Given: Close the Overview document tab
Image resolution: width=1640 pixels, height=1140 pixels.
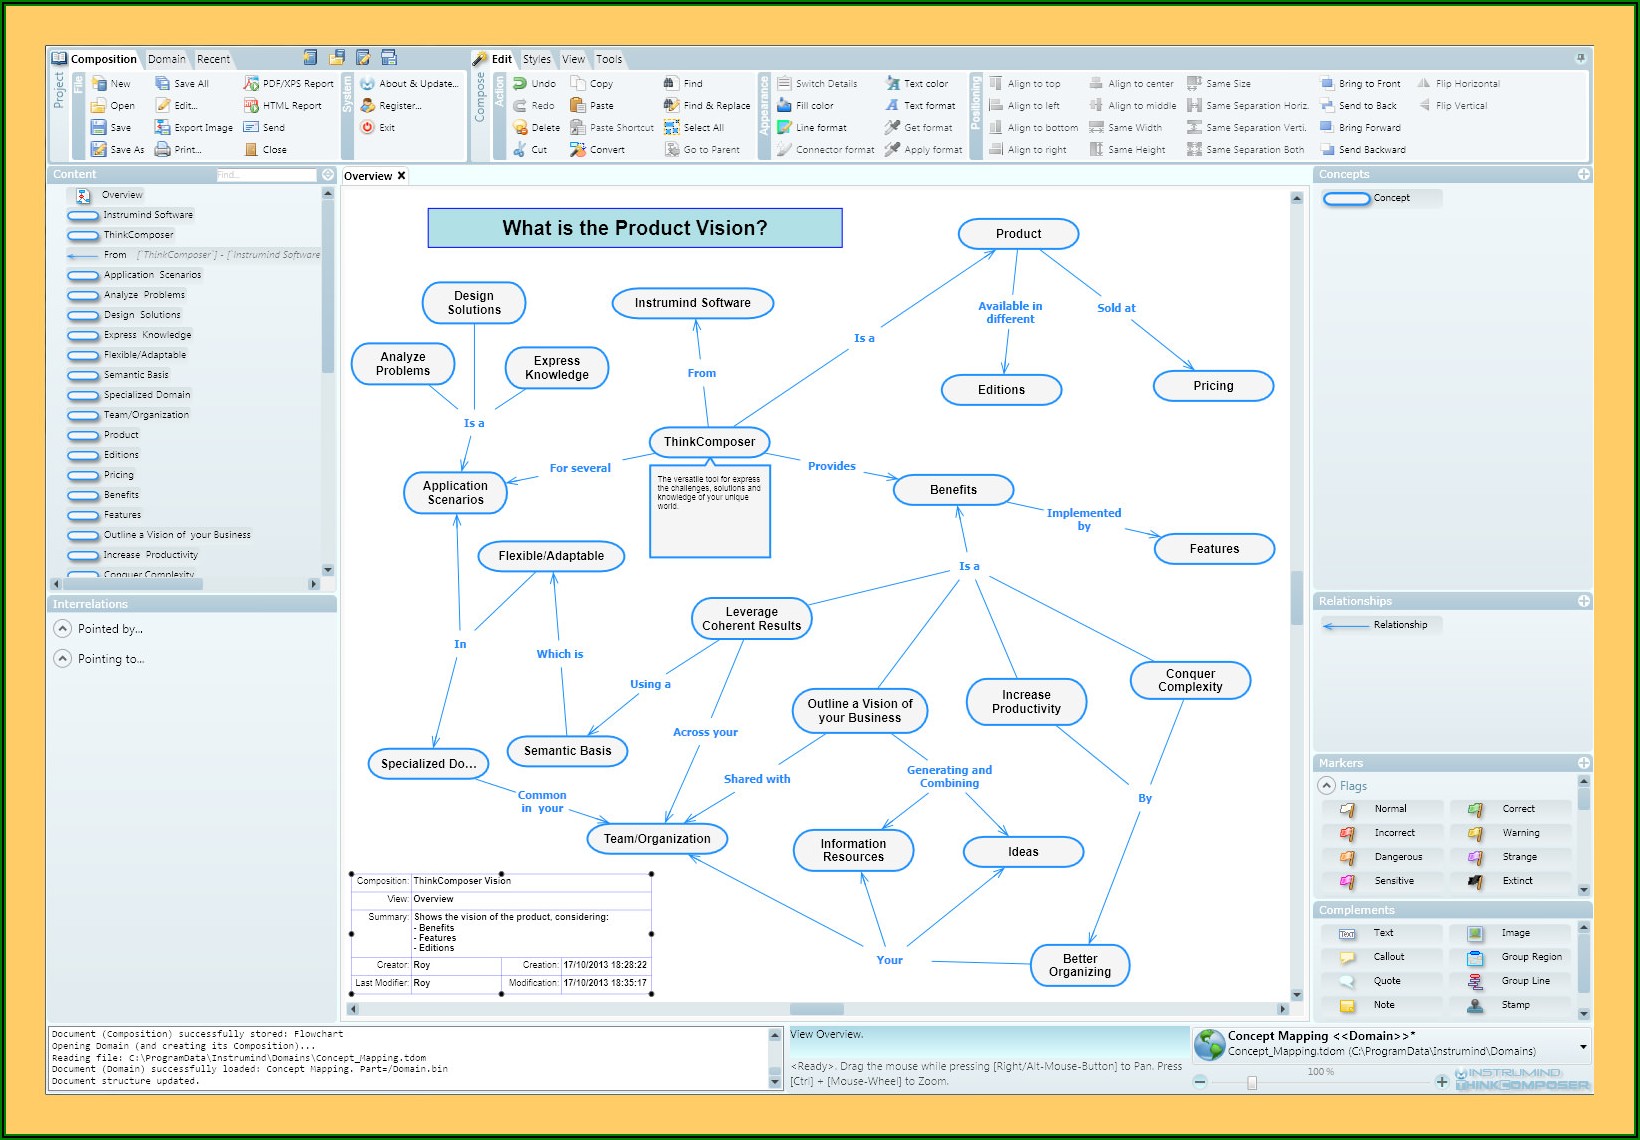Looking at the screenshot, I should click(x=402, y=176).
